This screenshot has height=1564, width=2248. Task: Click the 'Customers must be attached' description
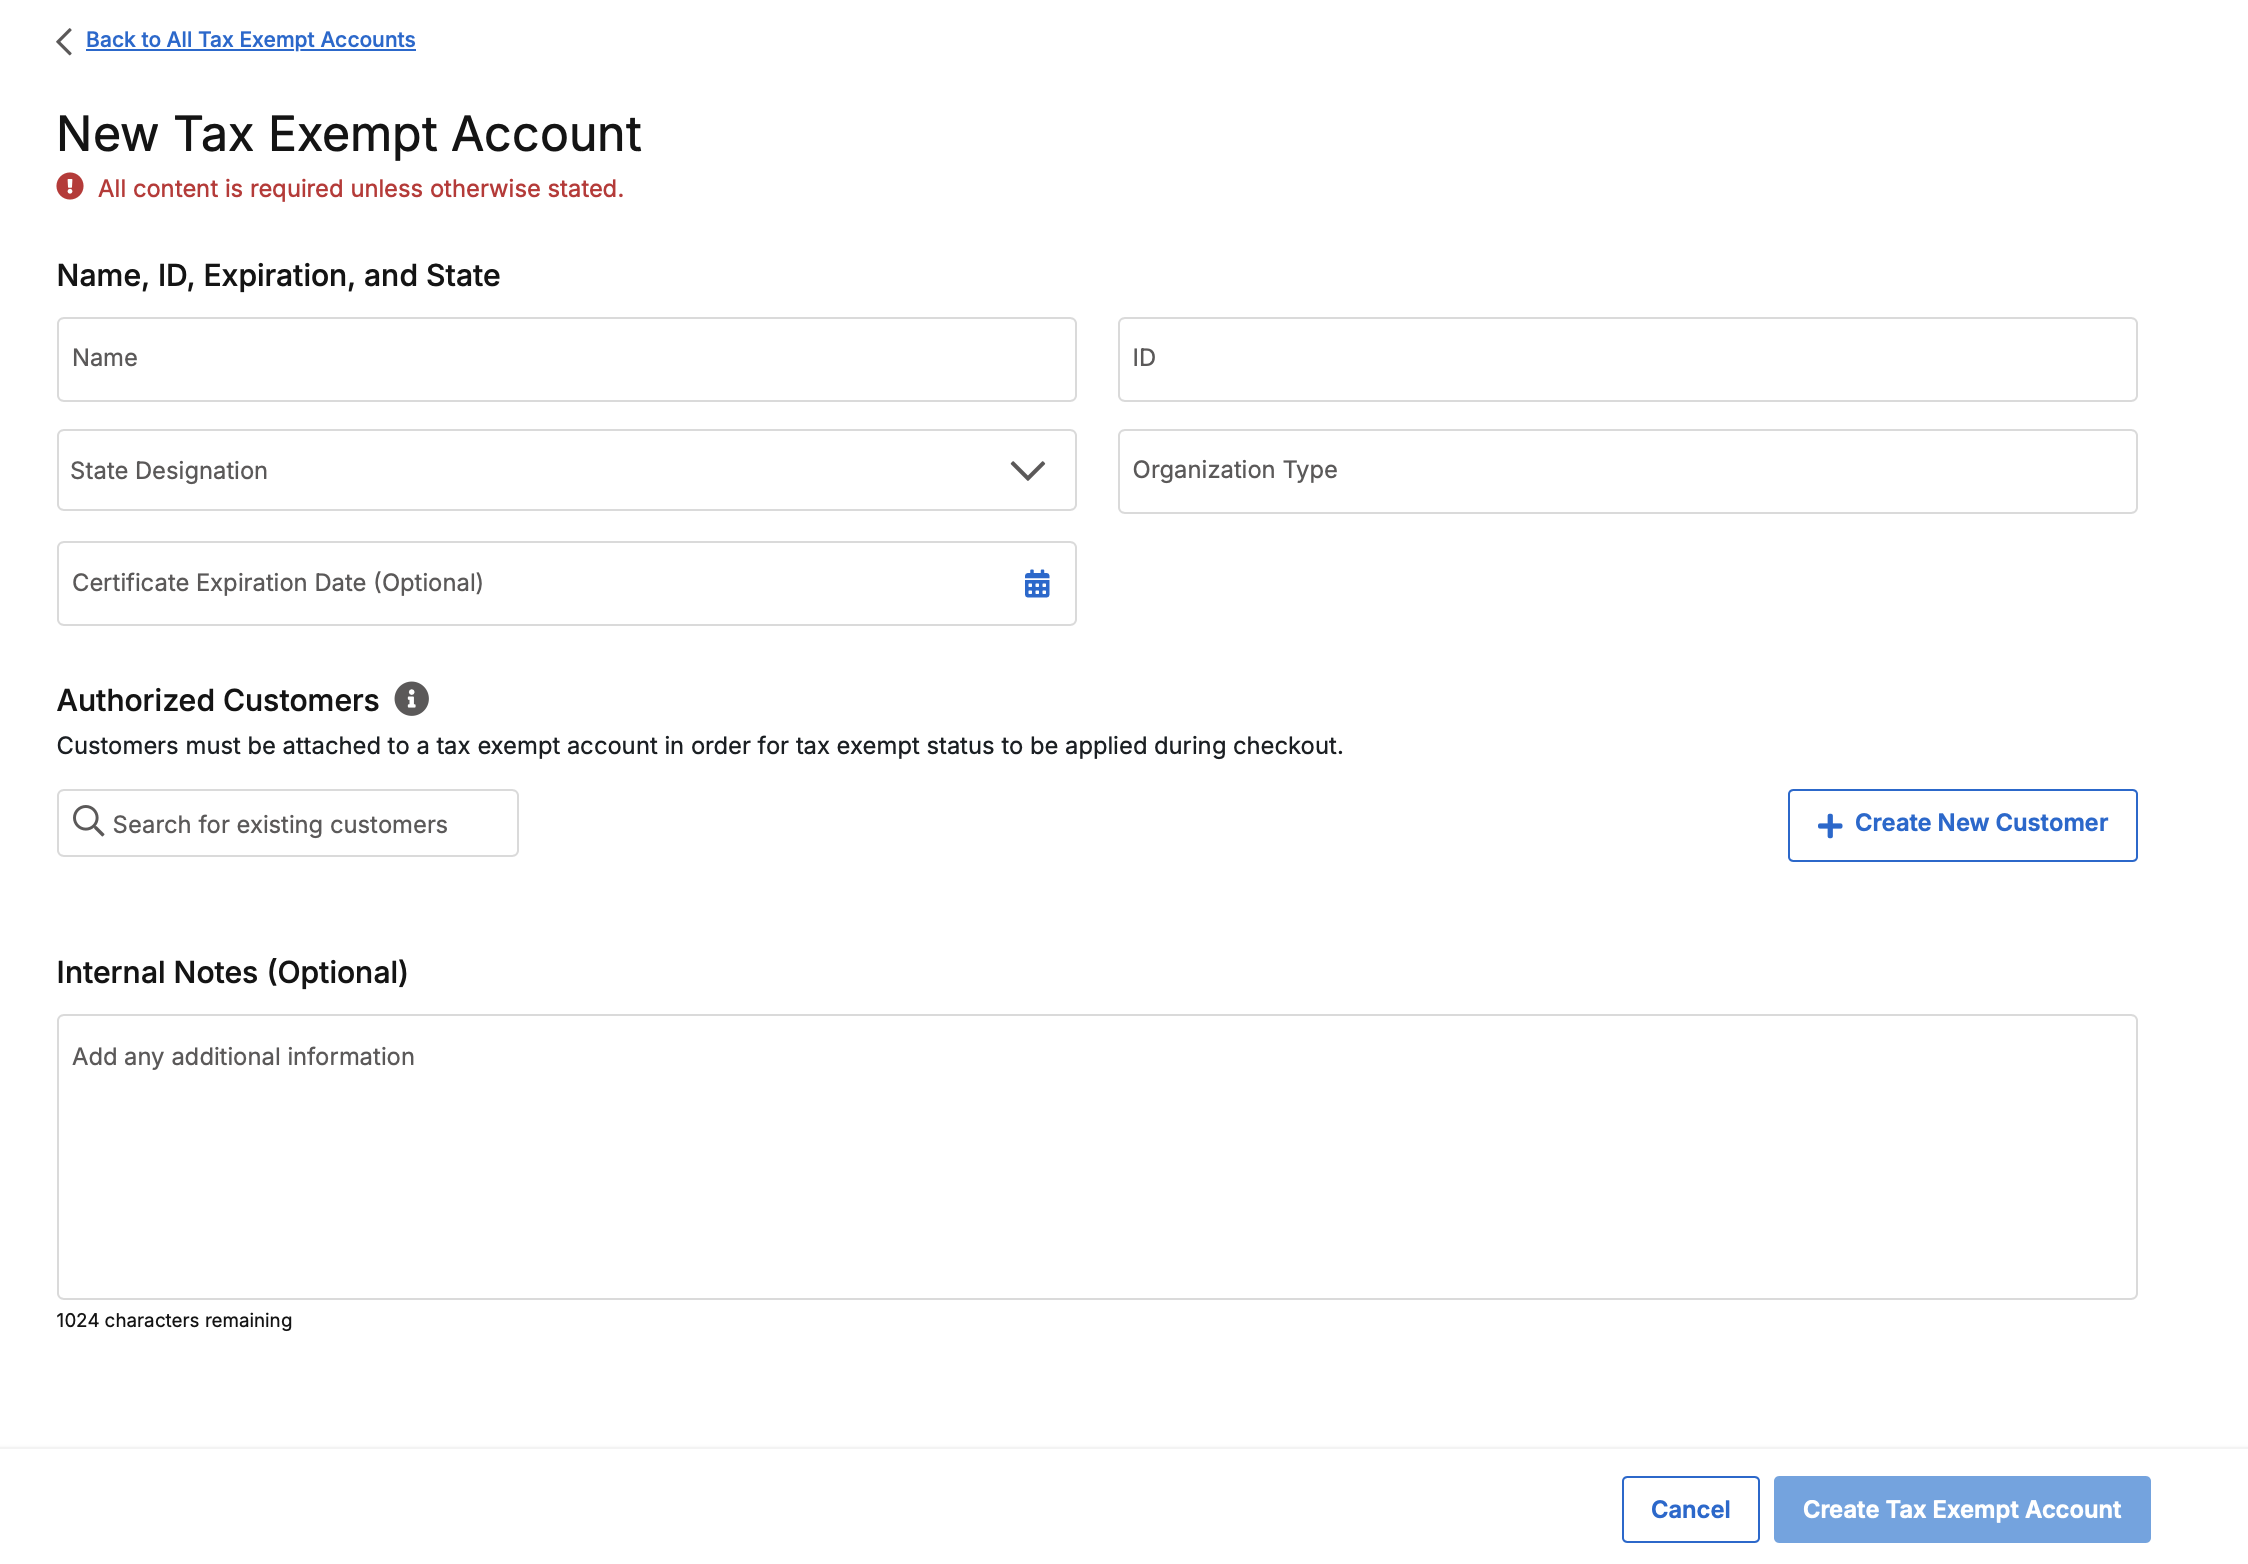tap(700, 746)
